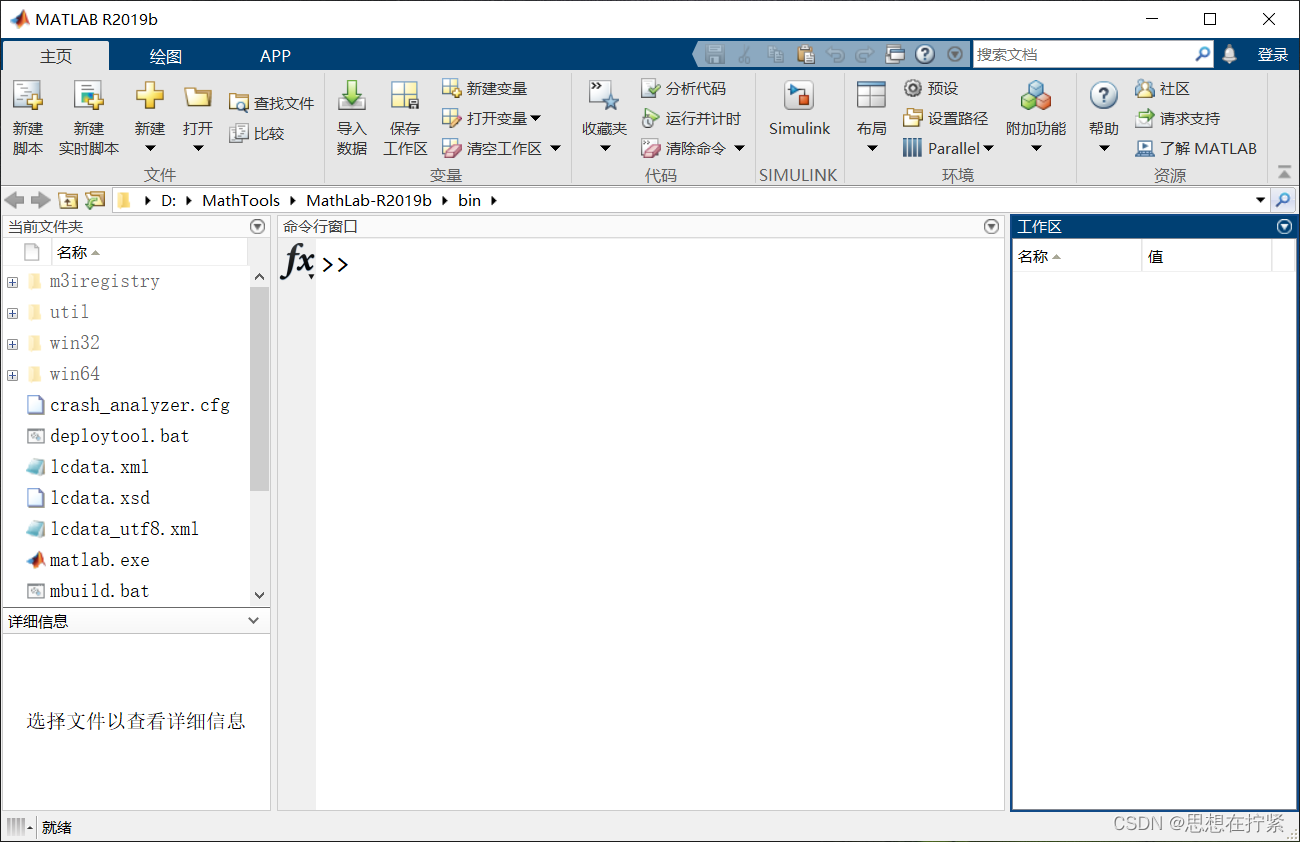Screen dimensions: 1300x842
Task: Click the back navigation arrow
Action: (14, 200)
